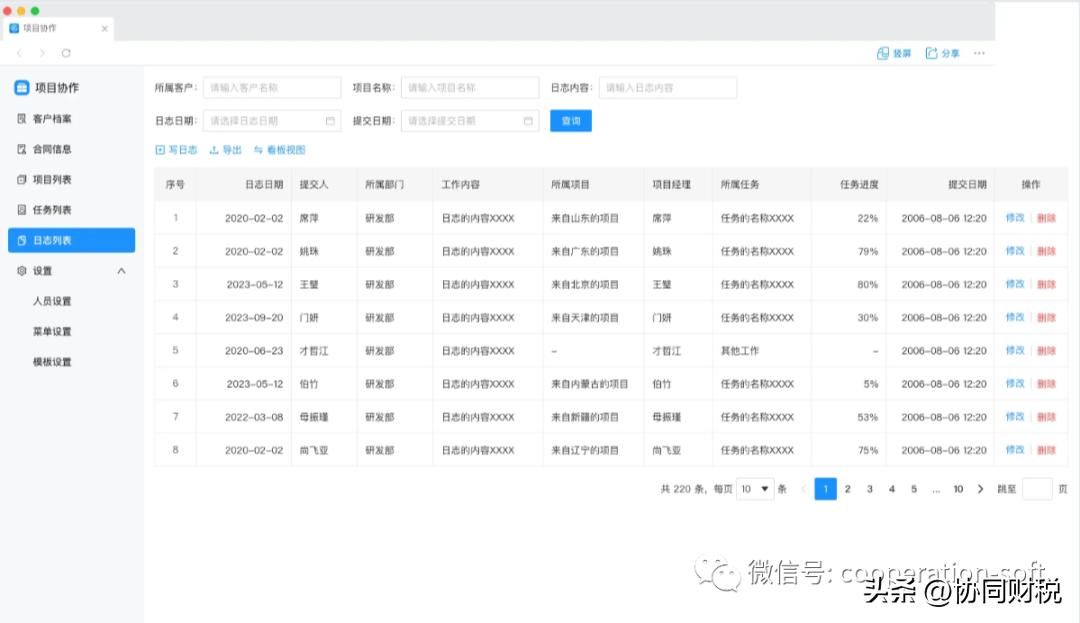Collapse the 设置 section in sidebar
Image resolution: width=1080 pixels, height=623 pixels.
(121, 270)
